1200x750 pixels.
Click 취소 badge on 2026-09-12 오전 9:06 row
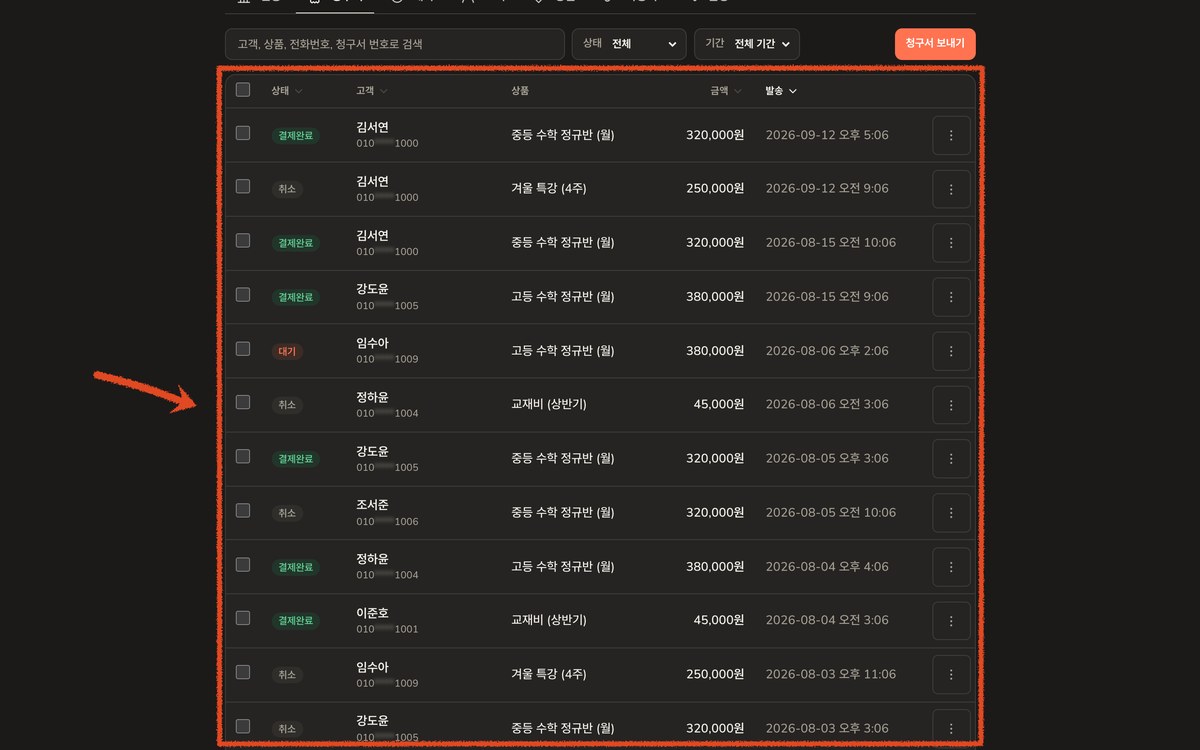pyautogui.click(x=287, y=190)
